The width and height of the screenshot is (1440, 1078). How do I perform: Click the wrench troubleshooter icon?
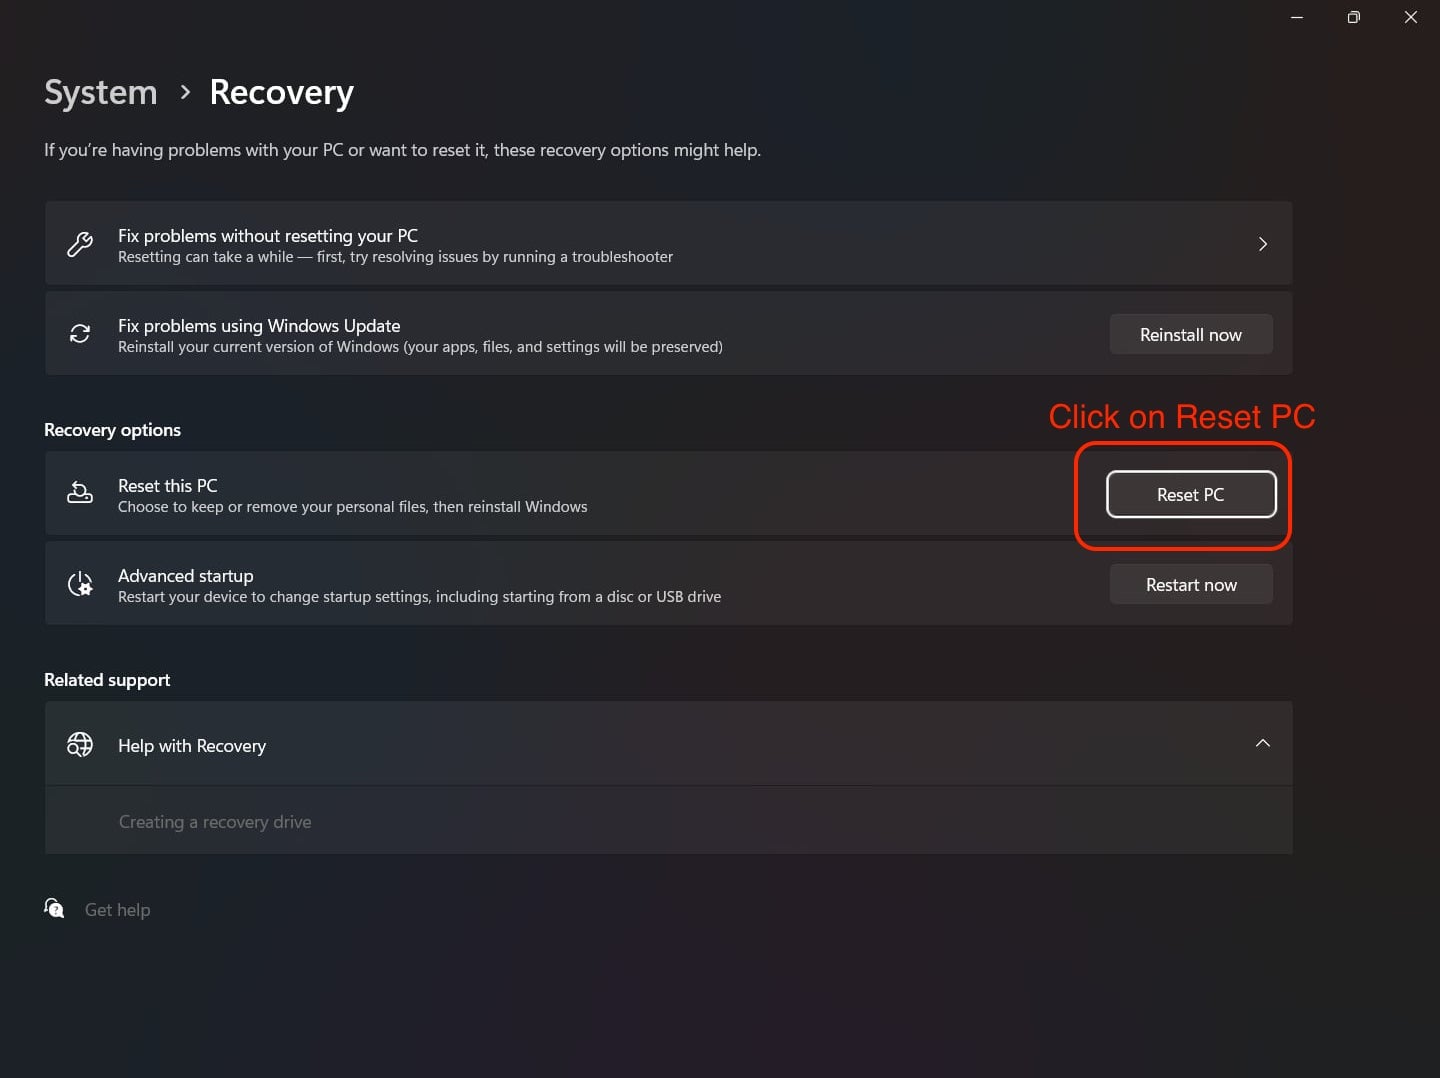click(x=80, y=244)
